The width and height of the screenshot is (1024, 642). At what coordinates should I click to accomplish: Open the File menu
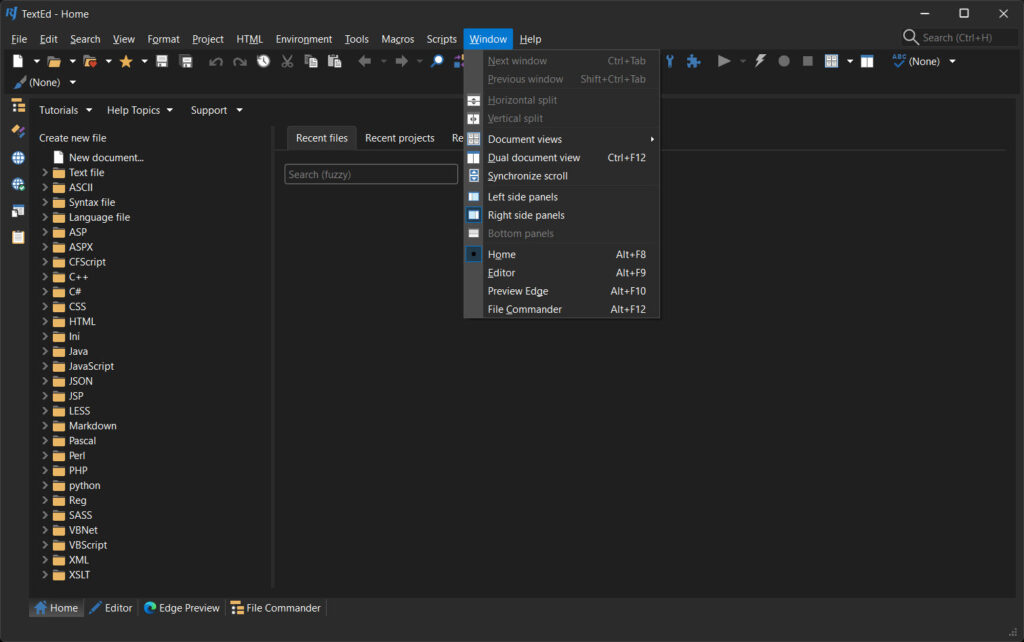pos(19,39)
